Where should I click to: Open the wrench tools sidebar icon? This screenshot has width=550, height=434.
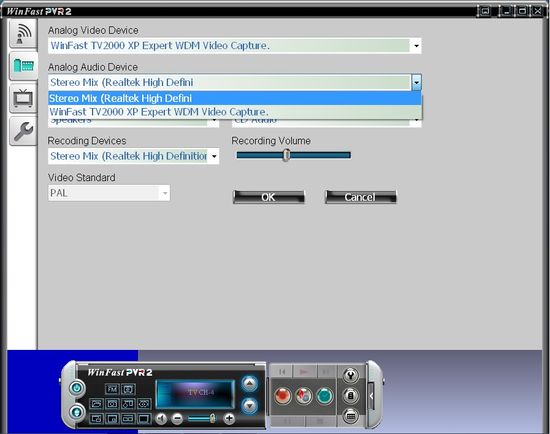[x=23, y=131]
